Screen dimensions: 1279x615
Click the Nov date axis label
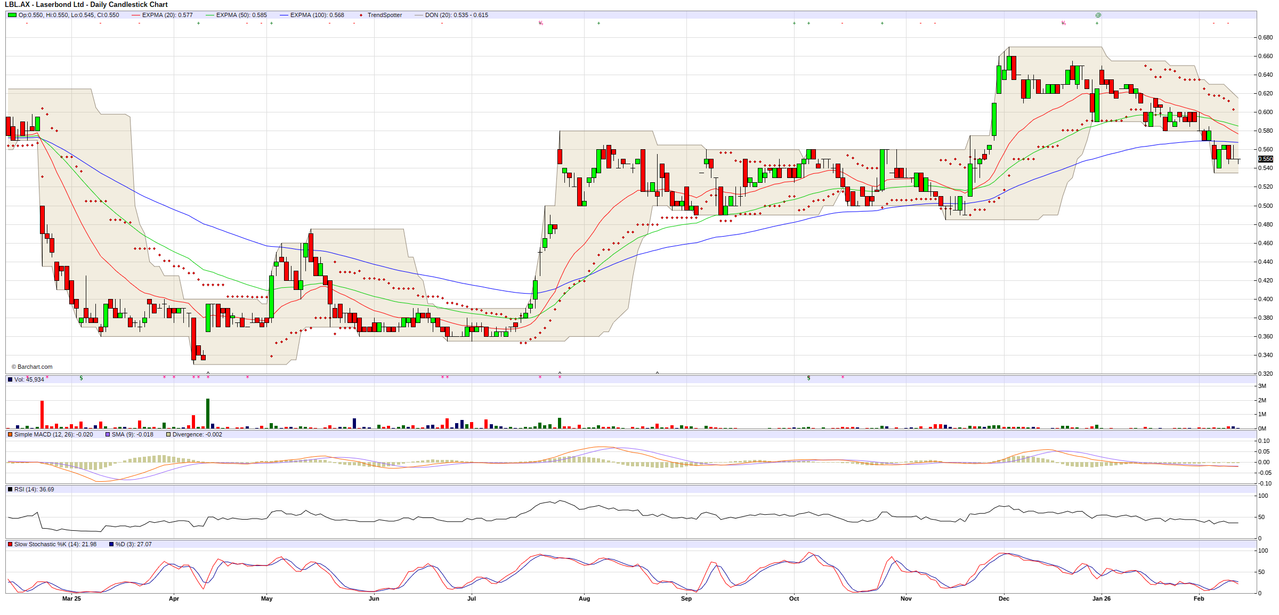(x=906, y=598)
